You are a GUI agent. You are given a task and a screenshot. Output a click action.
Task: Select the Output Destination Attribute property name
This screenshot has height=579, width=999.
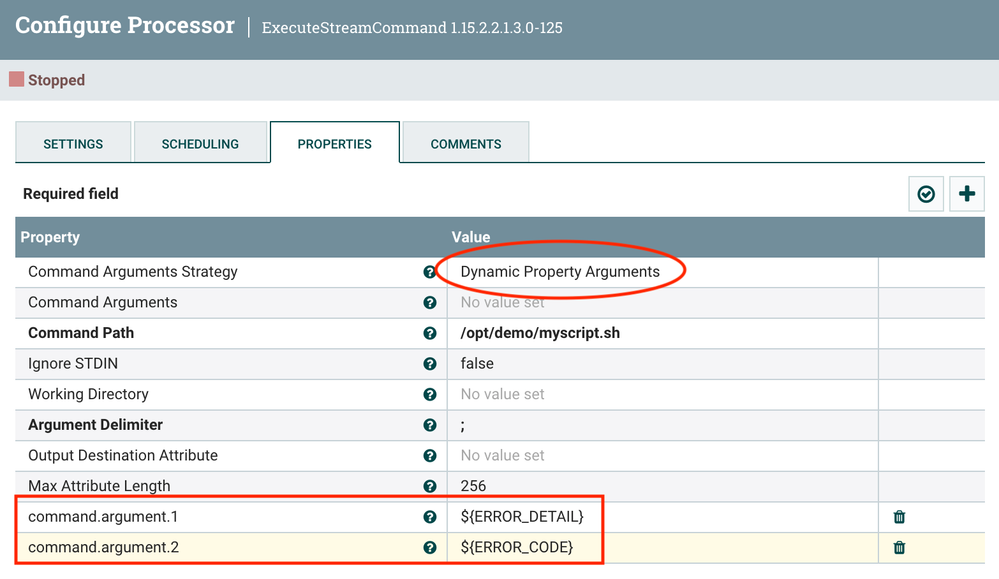point(123,455)
